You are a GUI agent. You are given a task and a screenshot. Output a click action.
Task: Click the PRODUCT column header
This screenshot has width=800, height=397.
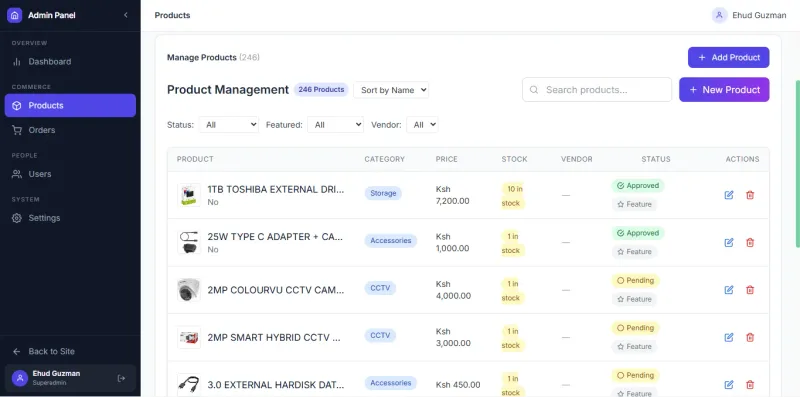pyautogui.click(x=195, y=159)
